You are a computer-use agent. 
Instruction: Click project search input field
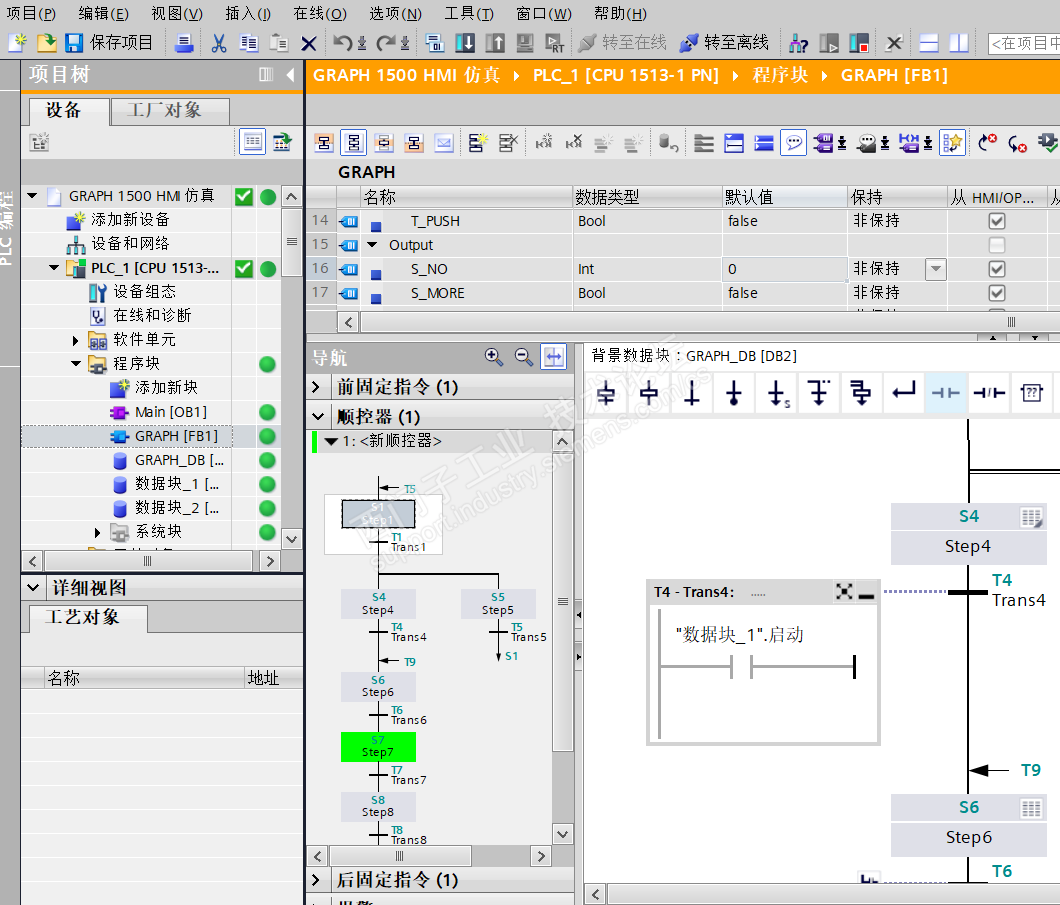[1023, 43]
